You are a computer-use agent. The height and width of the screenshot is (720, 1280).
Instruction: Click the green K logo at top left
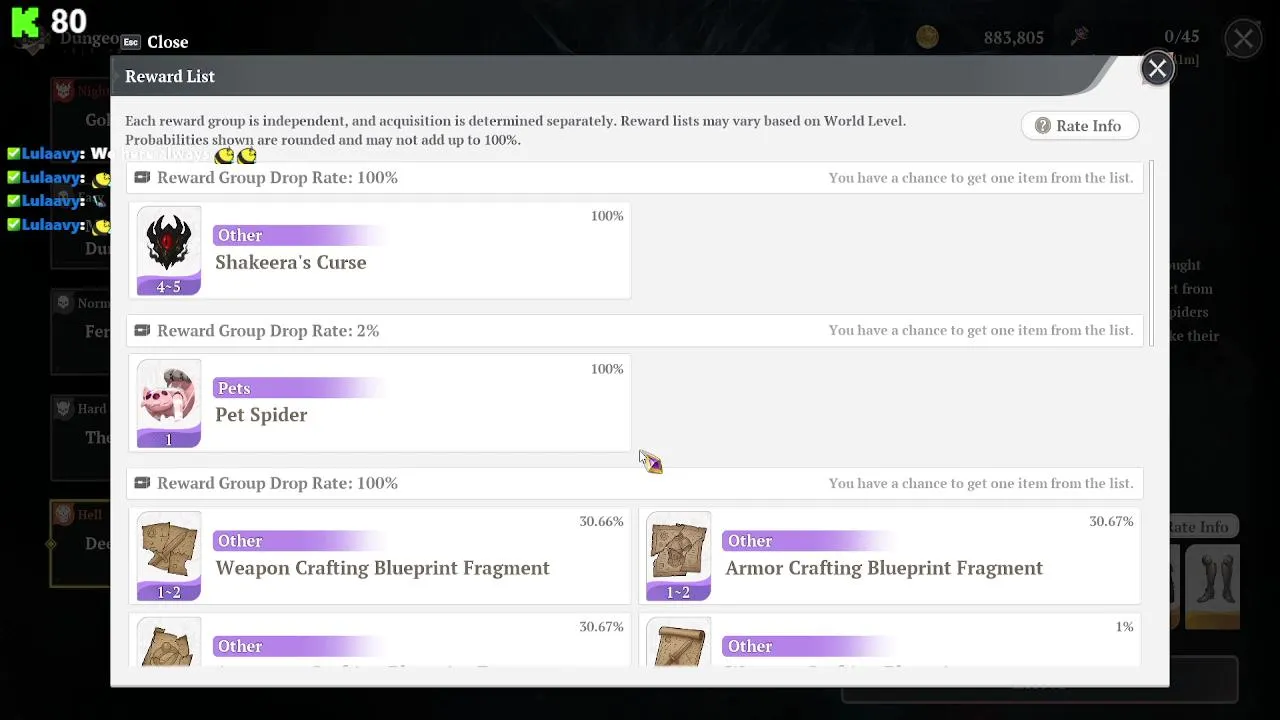(x=25, y=21)
